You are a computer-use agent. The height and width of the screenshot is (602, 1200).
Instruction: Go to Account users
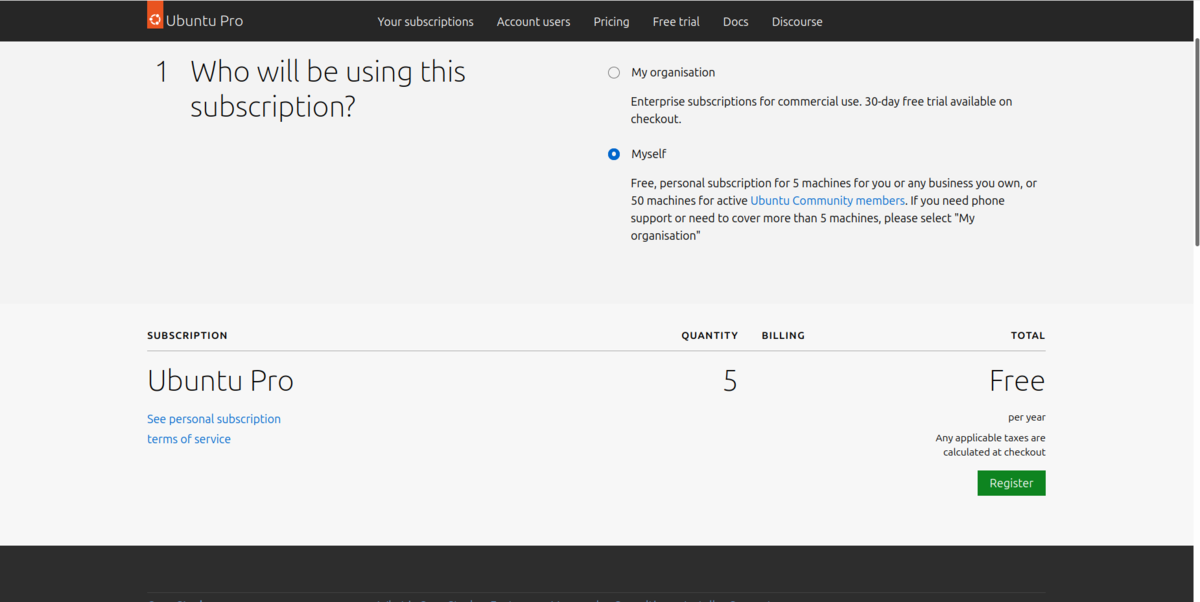(x=533, y=22)
